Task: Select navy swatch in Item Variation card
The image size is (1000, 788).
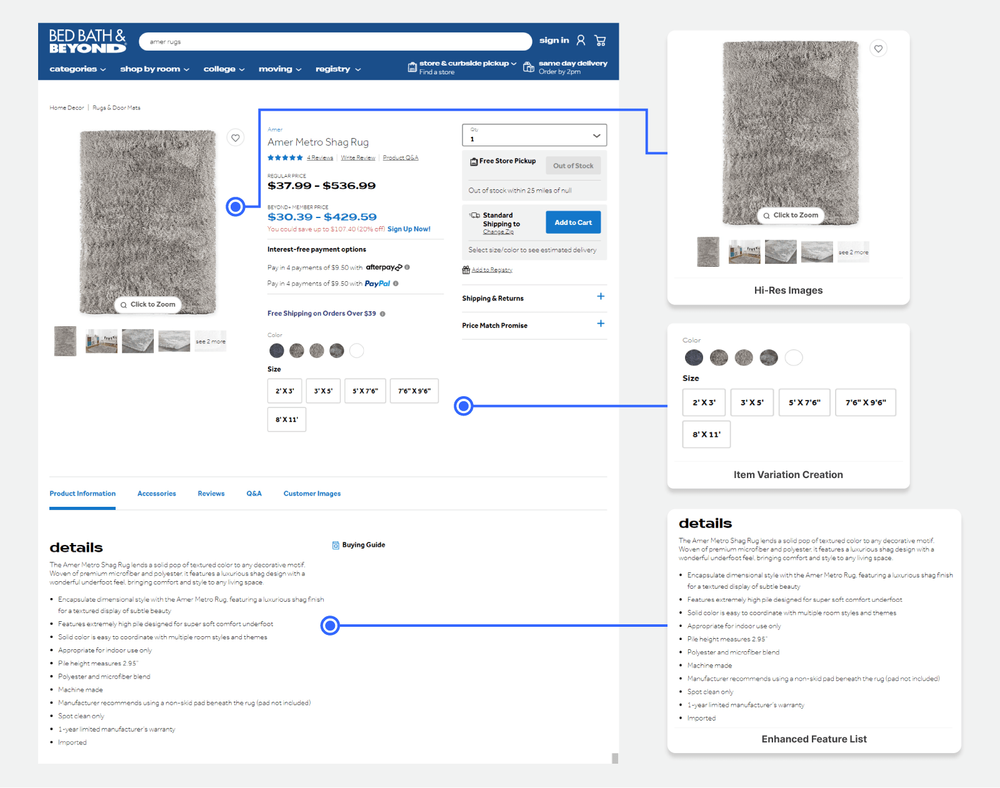Action: pyautogui.click(x=694, y=358)
